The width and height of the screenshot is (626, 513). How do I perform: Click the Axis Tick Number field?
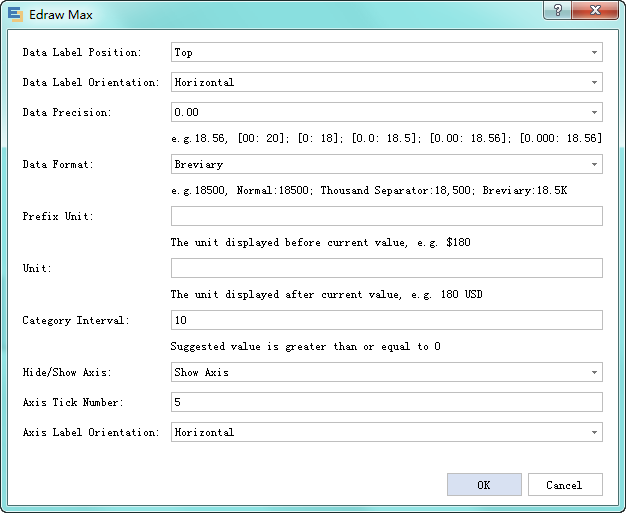point(386,402)
